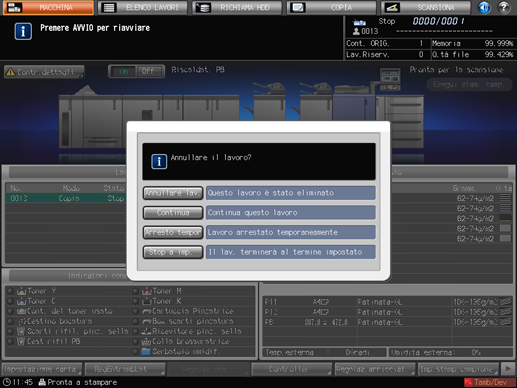
Task: Click the Colla brossuratrice icon
Action: point(147,341)
